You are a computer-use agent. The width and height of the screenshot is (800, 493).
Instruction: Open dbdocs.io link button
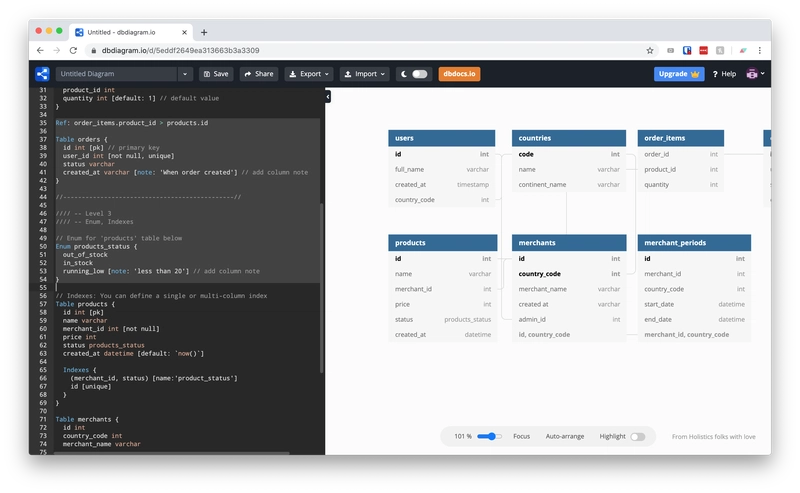tap(459, 74)
